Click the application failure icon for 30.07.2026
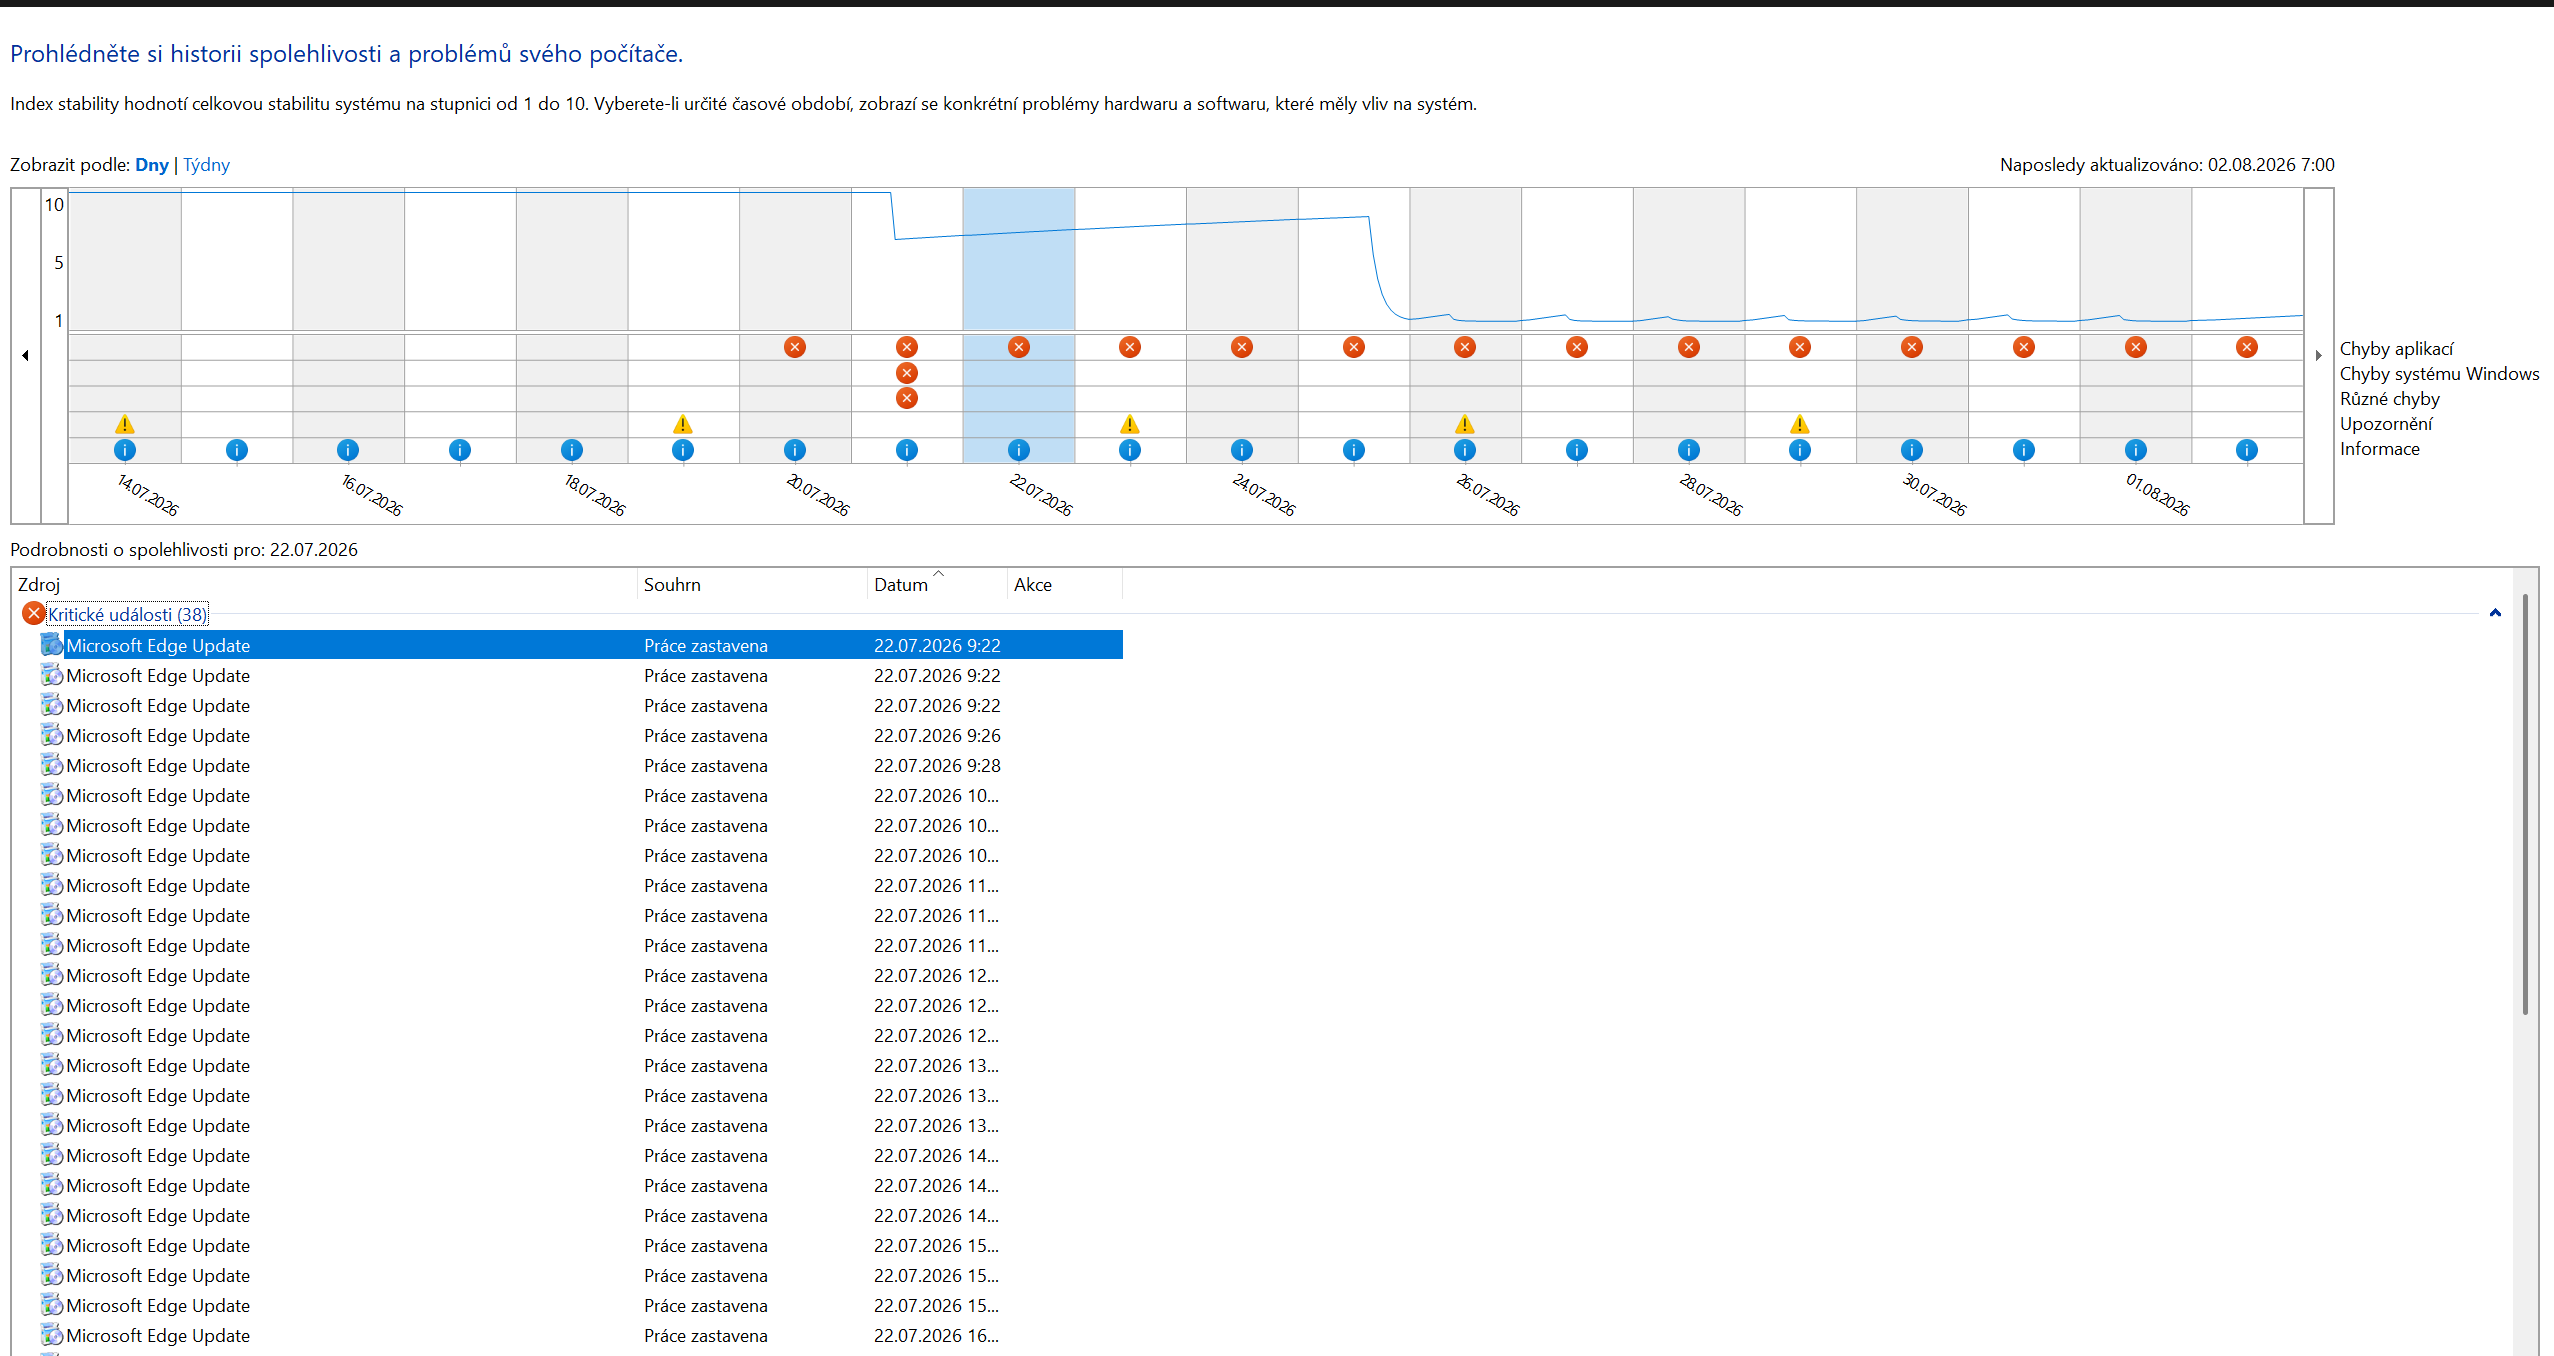 (1912, 347)
